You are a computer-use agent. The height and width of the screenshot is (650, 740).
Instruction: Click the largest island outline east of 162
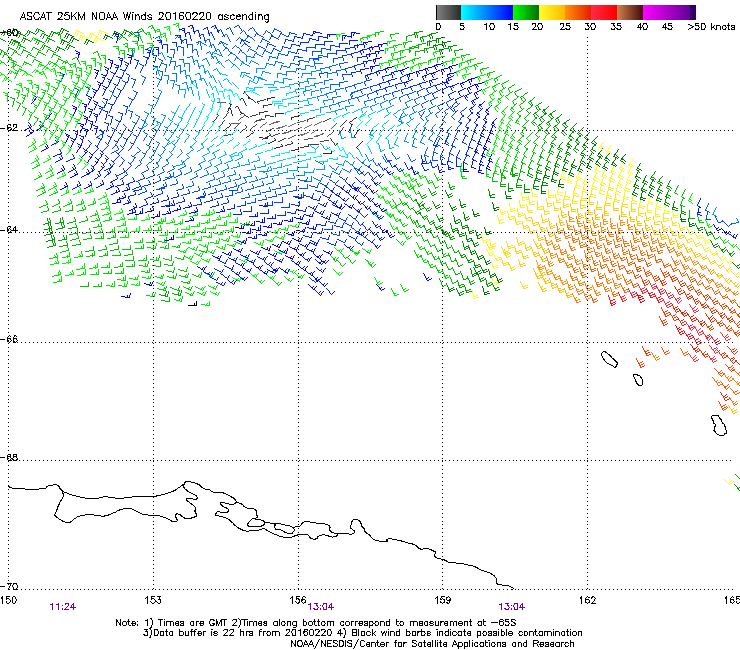[x=719, y=425]
